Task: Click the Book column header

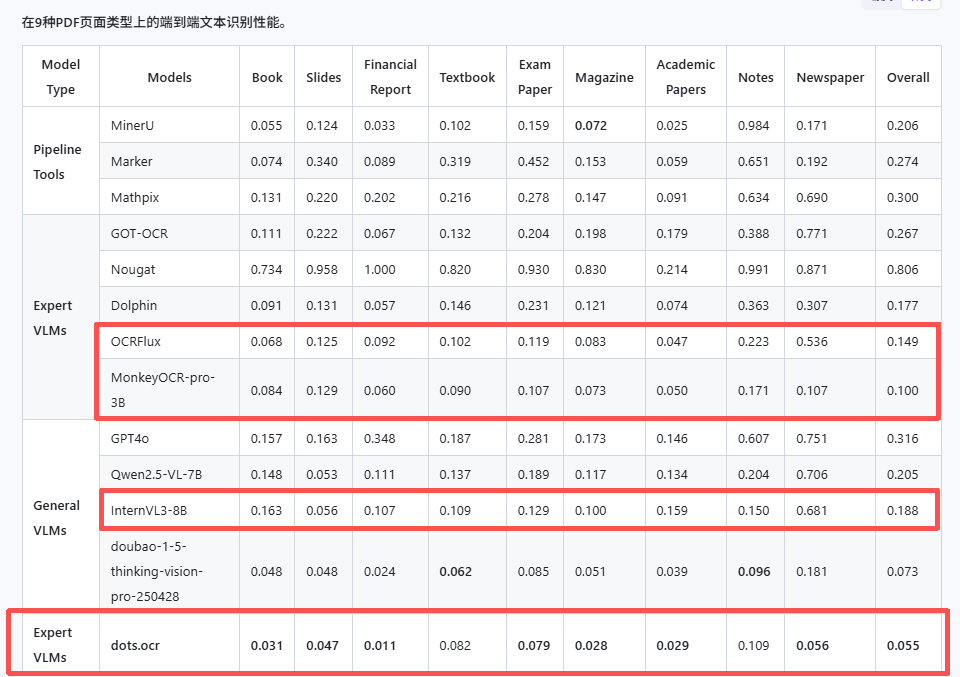Action: 267,77
